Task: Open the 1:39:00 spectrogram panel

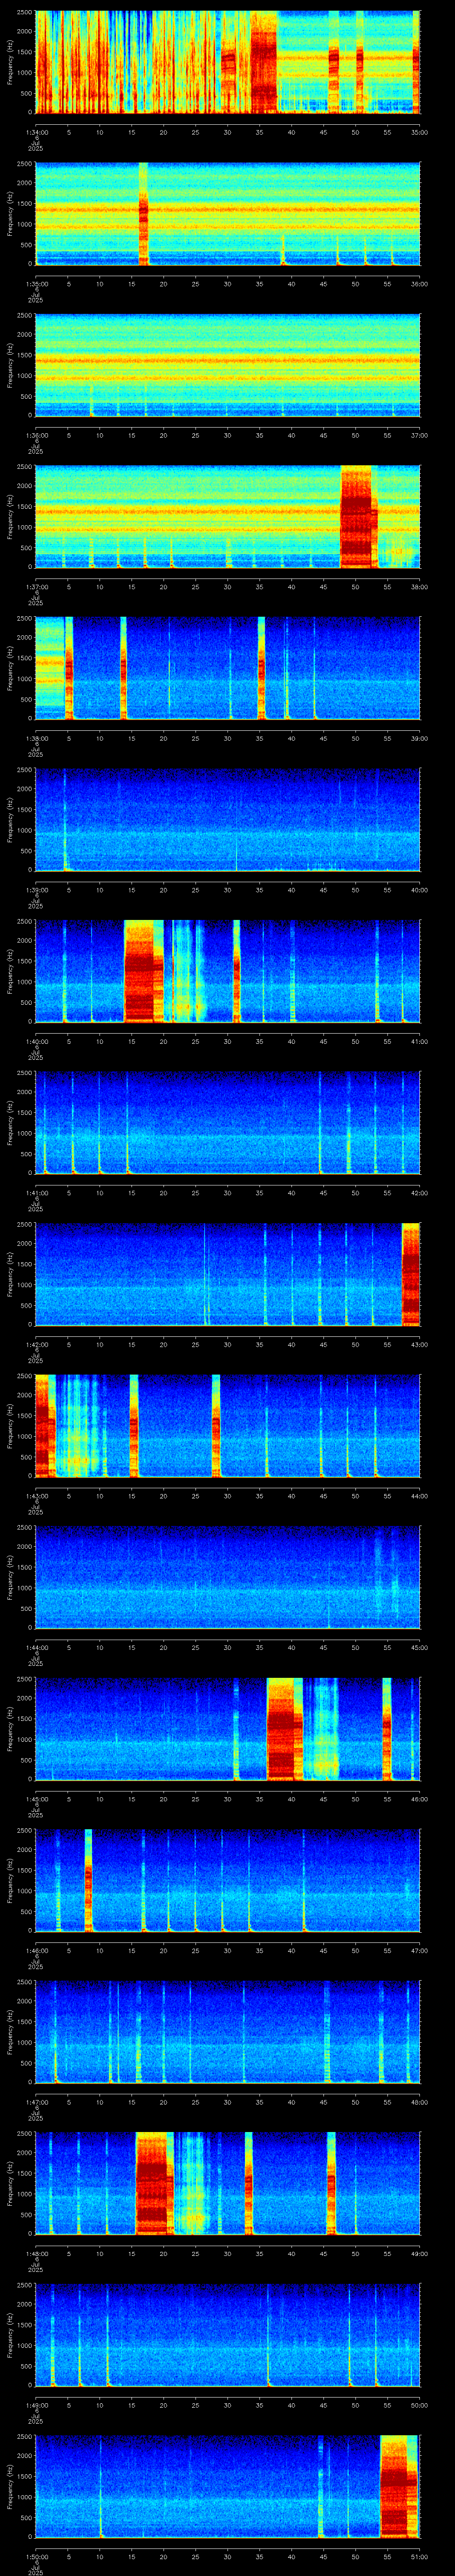Action: coord(228,819)
